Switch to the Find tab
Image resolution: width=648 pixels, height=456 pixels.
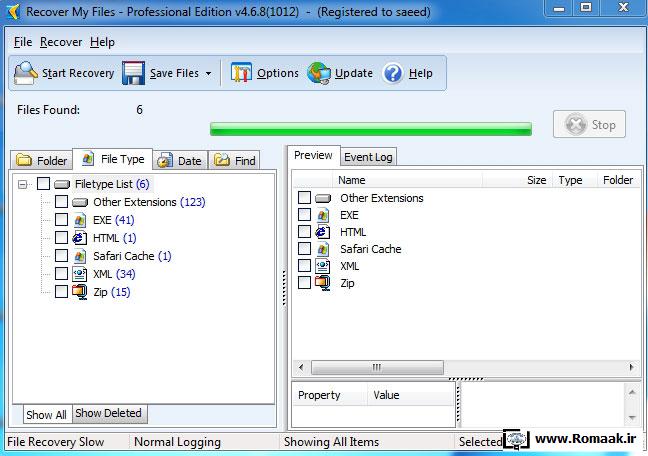[x=234, y=160]
